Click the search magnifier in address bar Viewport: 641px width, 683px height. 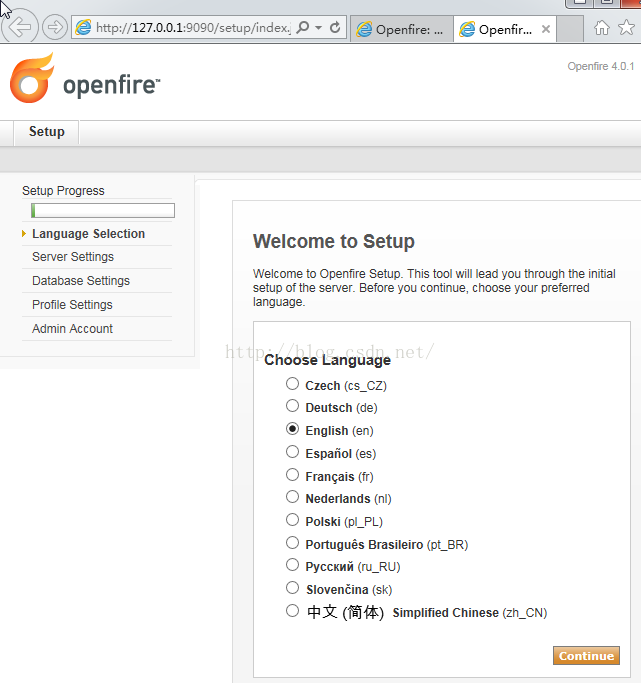[x=303, y=27]
